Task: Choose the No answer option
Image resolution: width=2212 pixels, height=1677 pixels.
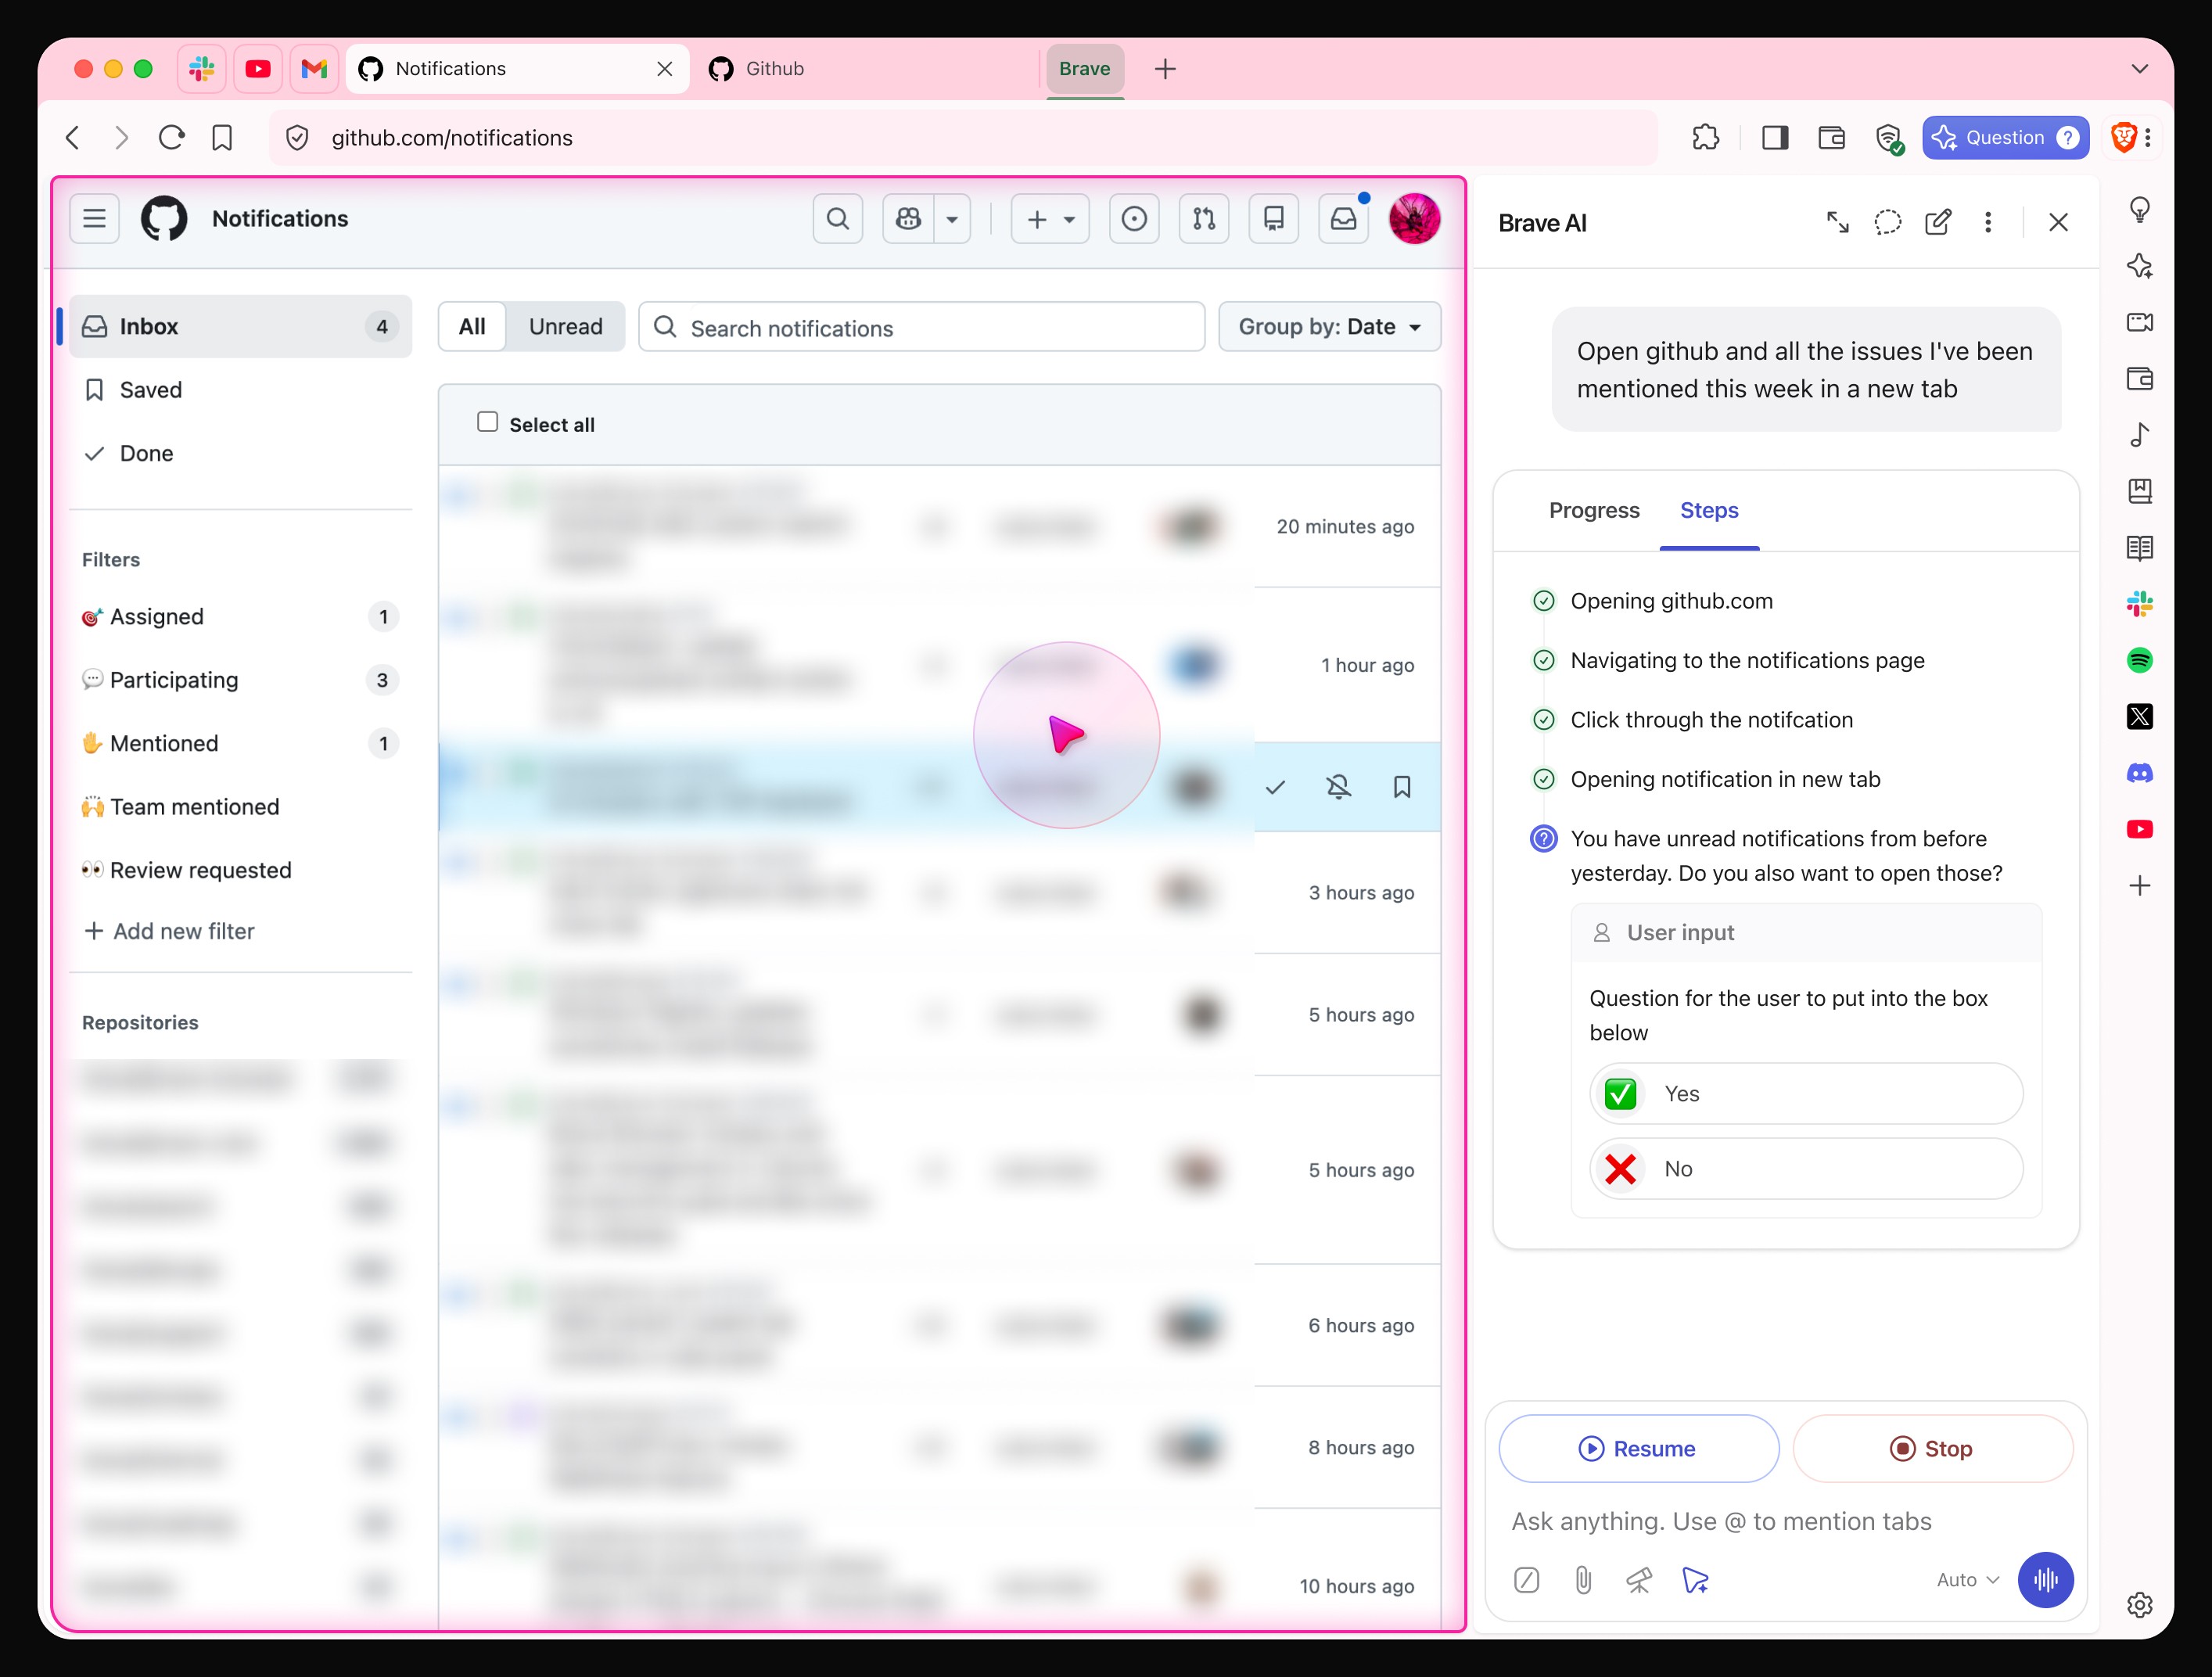Action: pos(1805,1168)
